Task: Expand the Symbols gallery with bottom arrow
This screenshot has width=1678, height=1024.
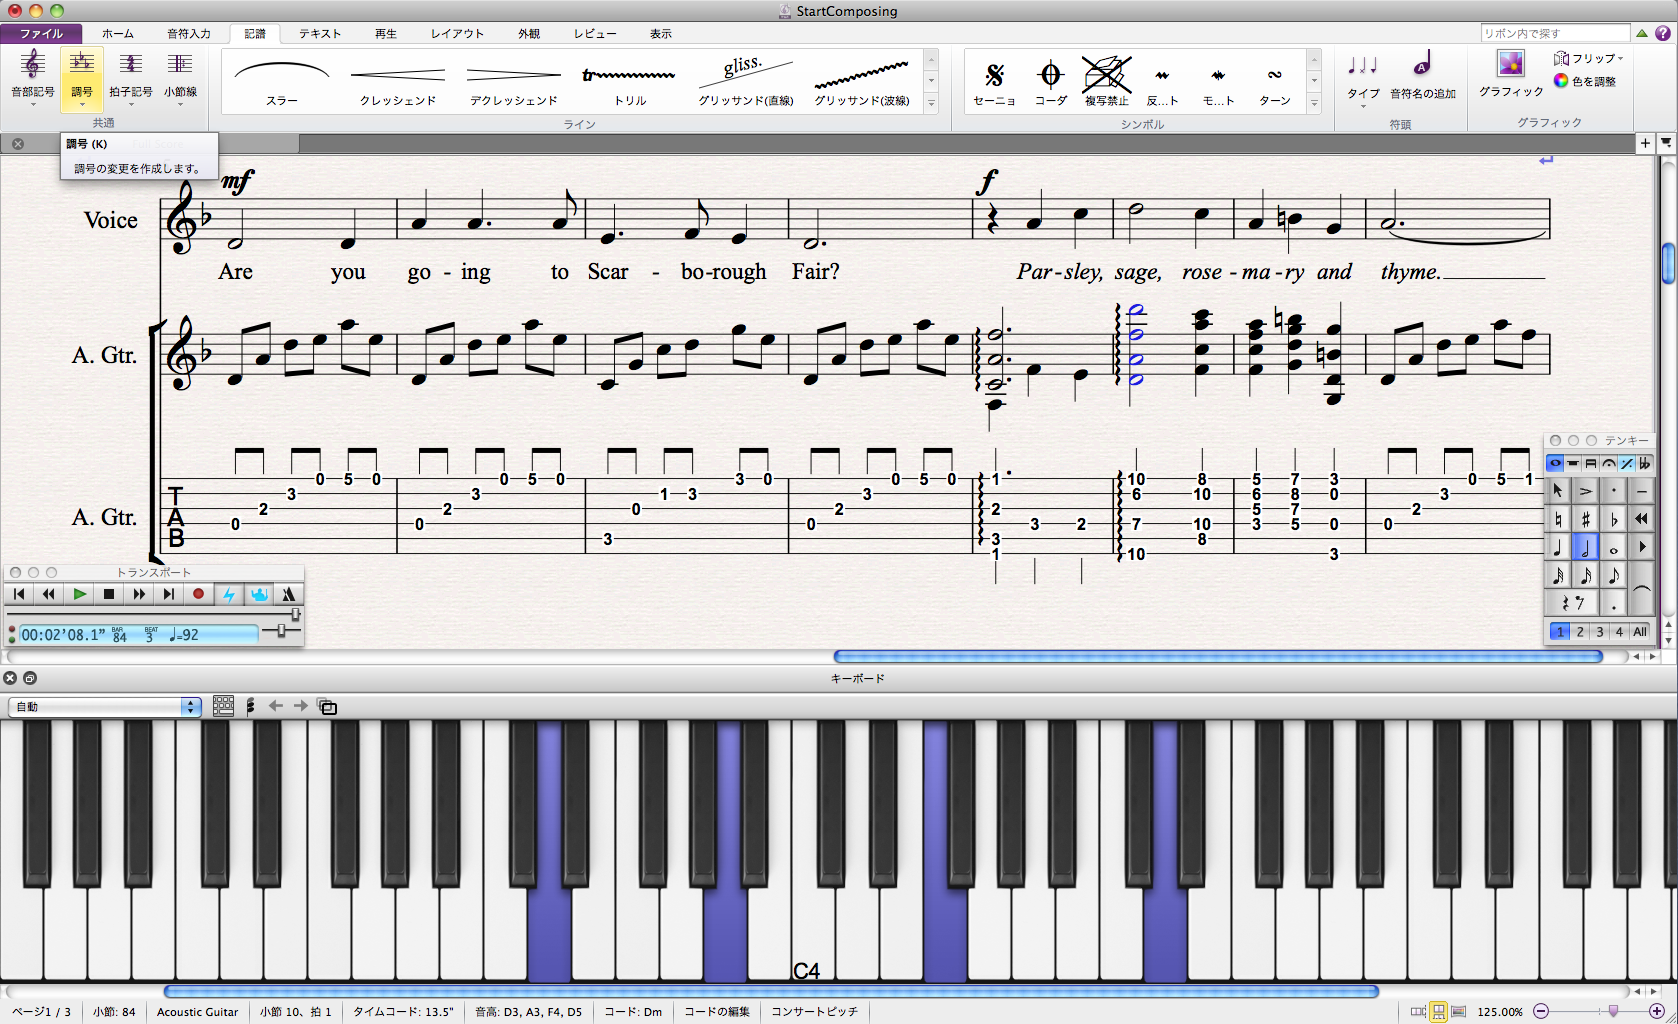Action: coord(1314,103)
